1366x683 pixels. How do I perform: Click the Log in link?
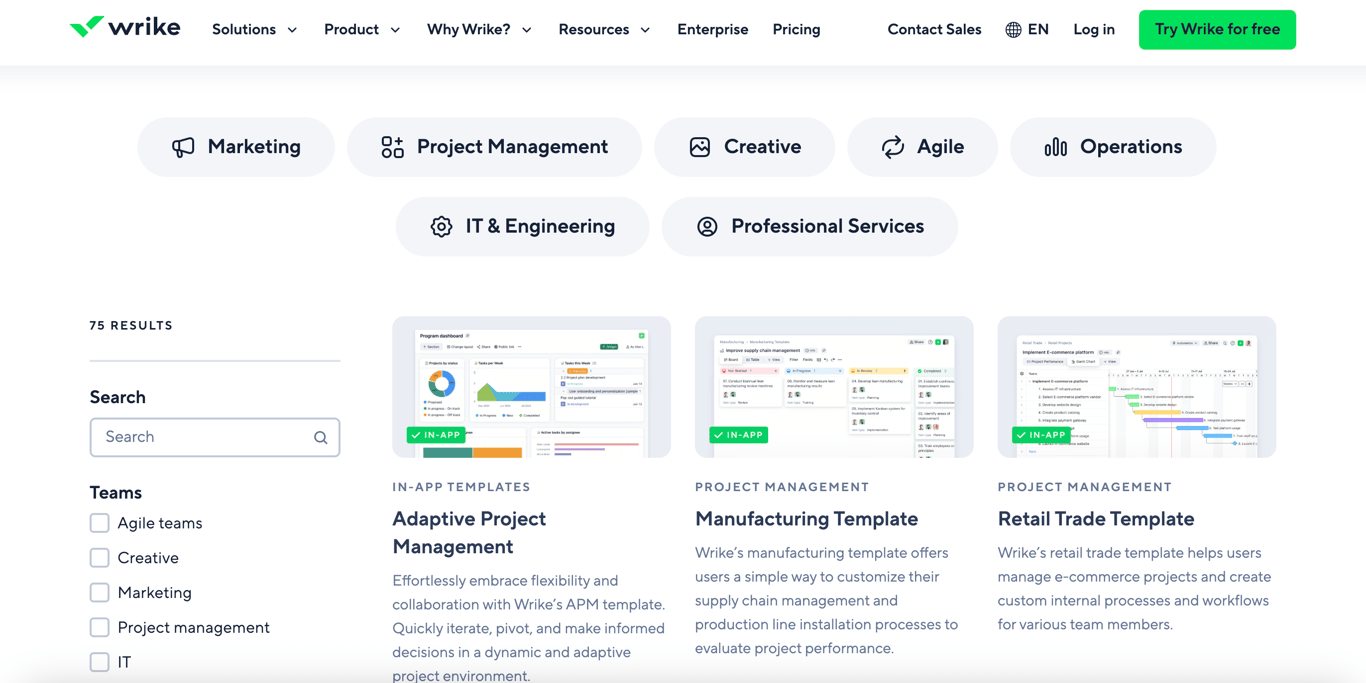[1093, 30]
